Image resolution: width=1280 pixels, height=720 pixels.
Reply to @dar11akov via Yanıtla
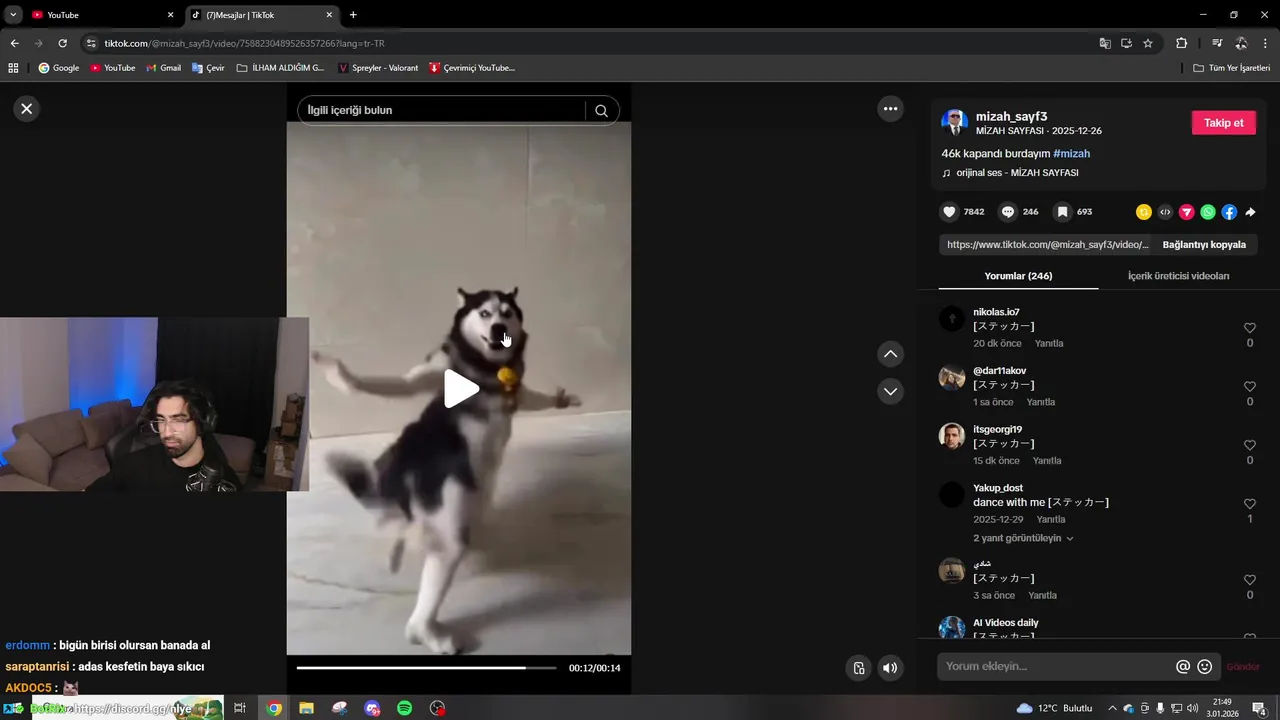pos(1041,402)
